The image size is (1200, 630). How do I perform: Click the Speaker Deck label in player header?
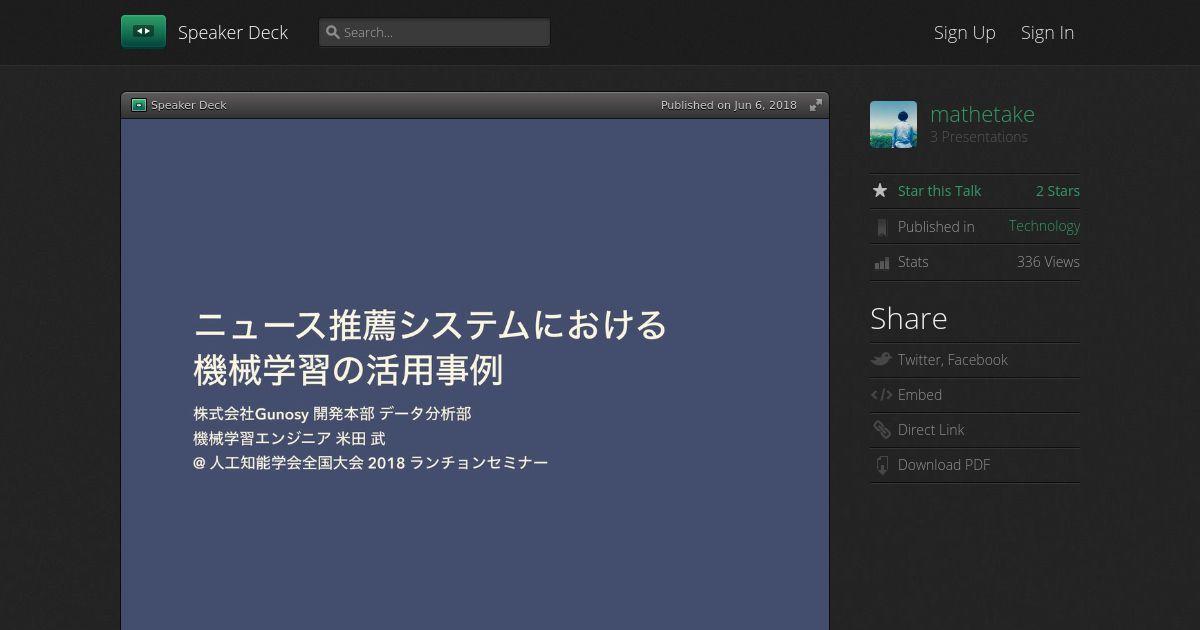[189, 105]
